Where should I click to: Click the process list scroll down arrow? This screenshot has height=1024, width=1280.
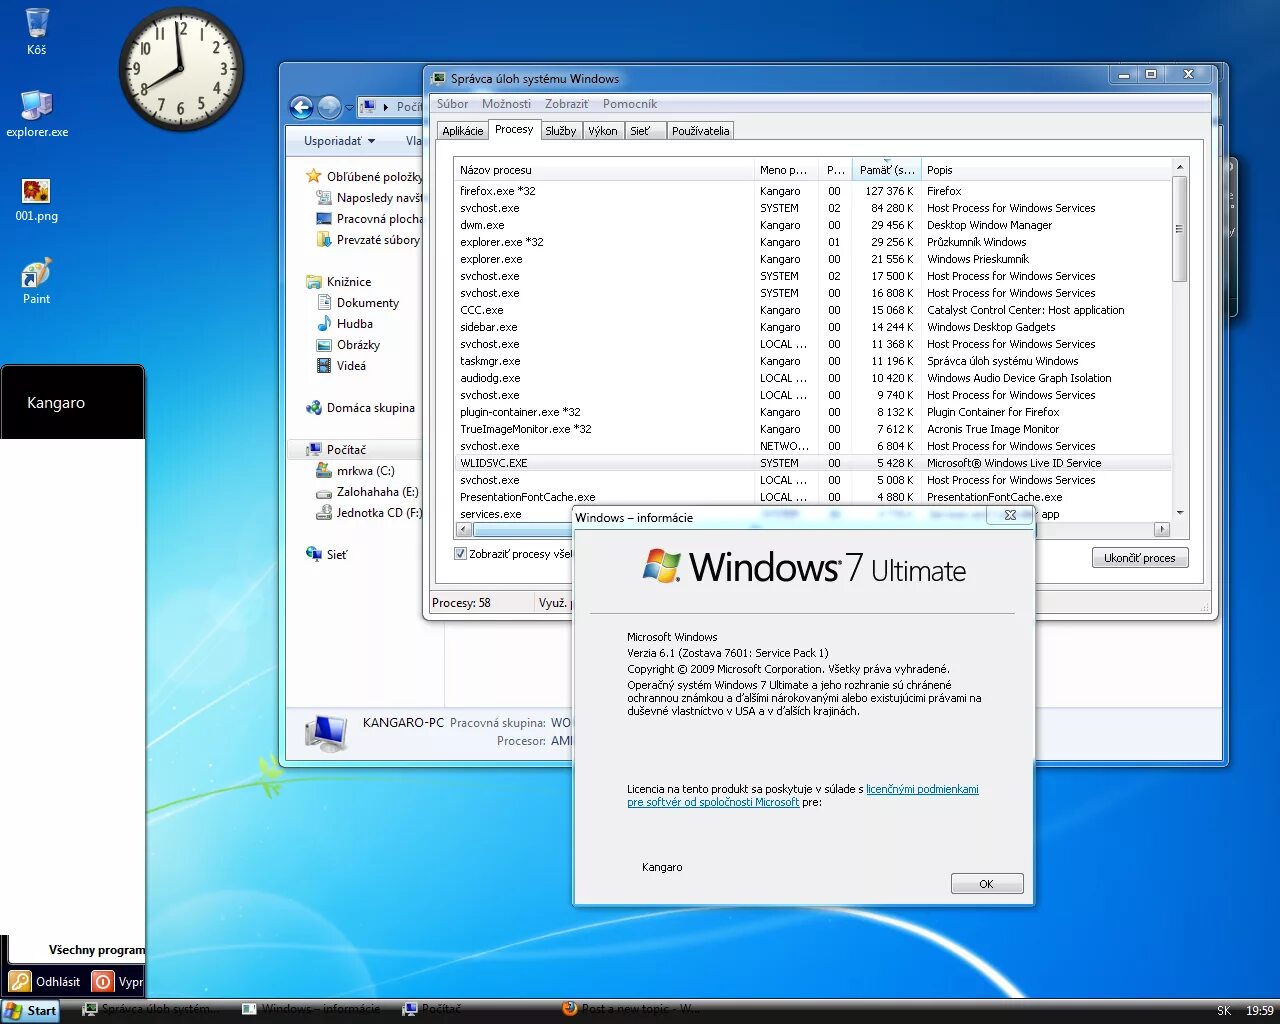[x=1180, y=512]
